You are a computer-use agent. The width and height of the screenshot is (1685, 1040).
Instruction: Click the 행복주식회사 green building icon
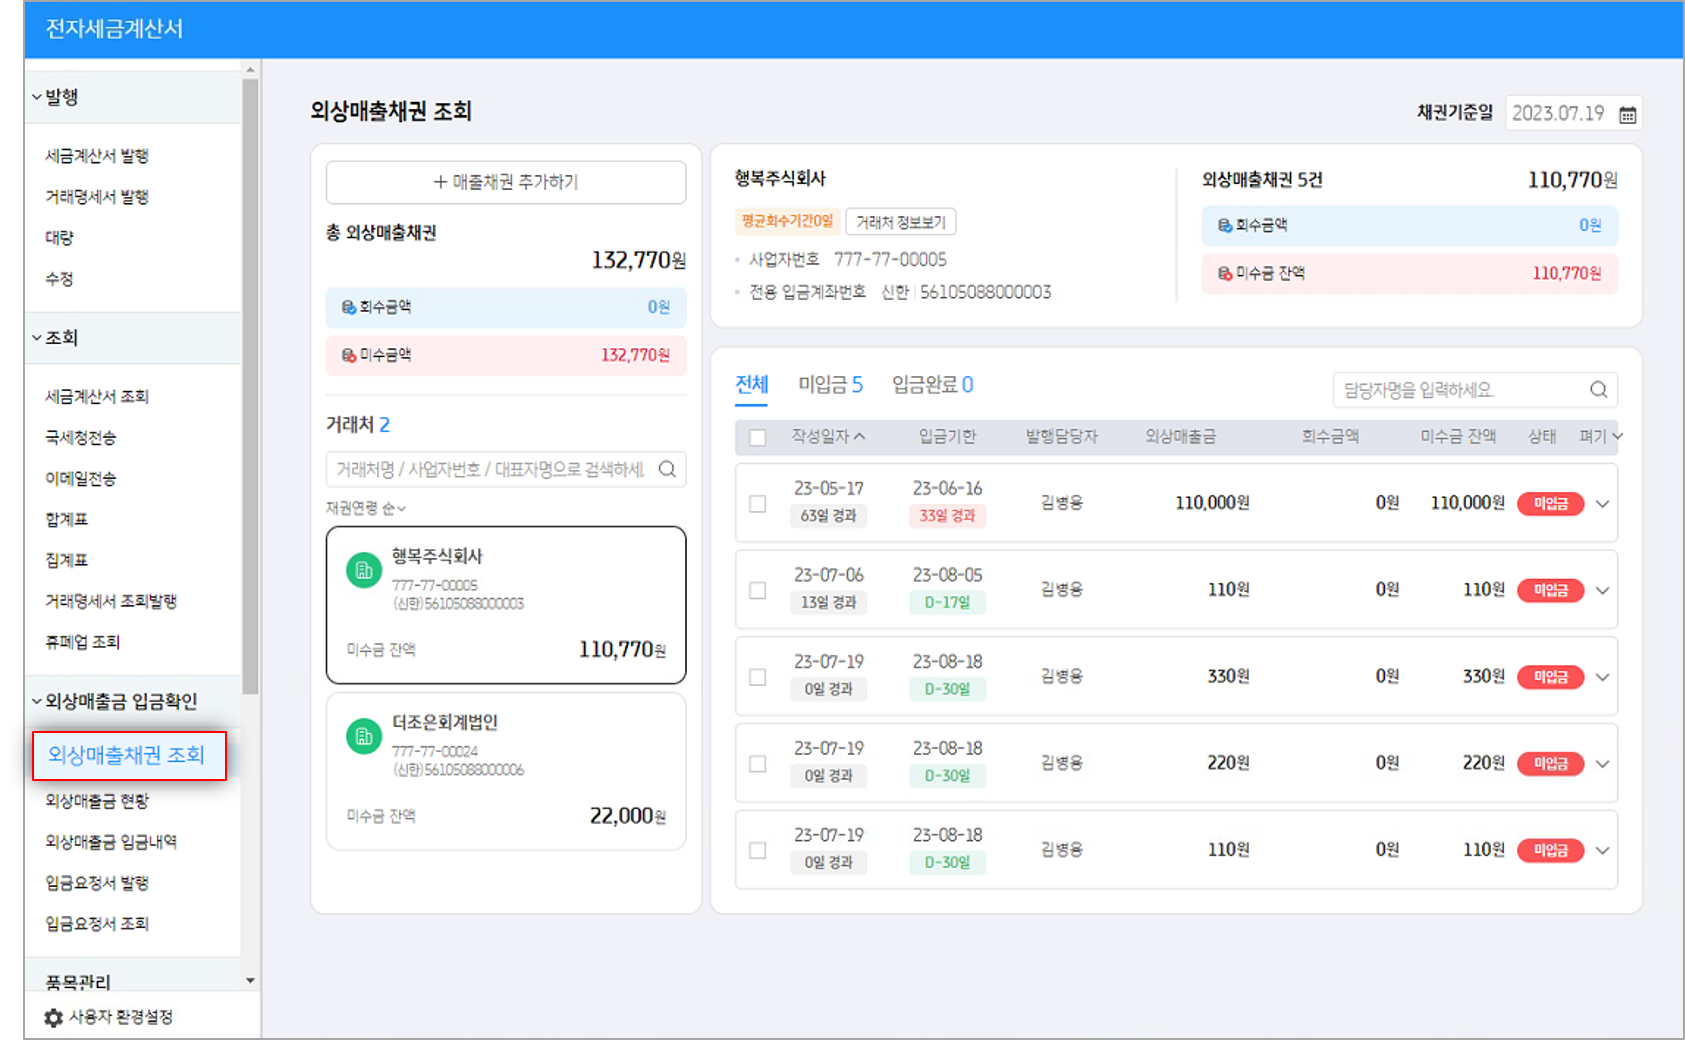pyautogui.click(x=364, y=570)
